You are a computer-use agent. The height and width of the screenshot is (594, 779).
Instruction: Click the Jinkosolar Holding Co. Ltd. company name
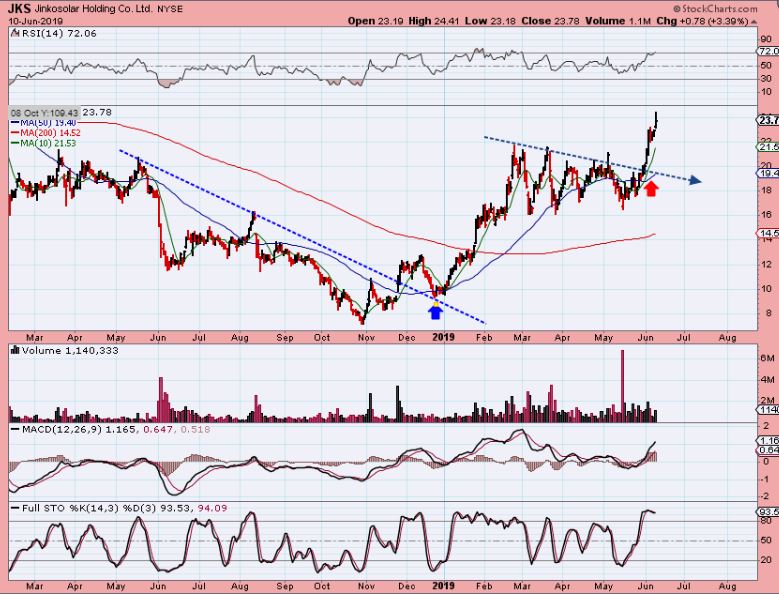point(94,9)
